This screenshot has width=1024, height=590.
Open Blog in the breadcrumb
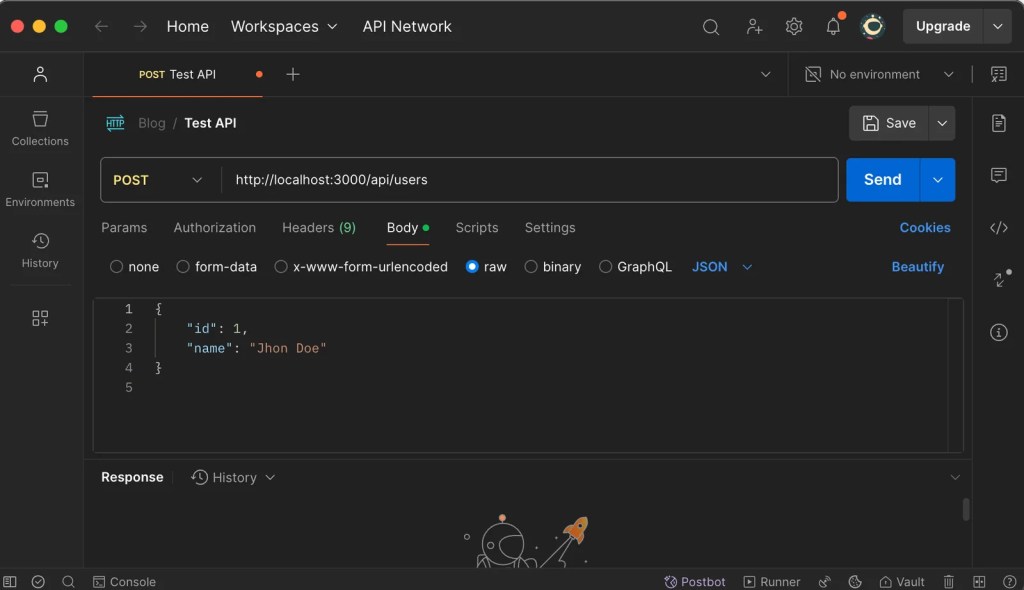point(152,123)
